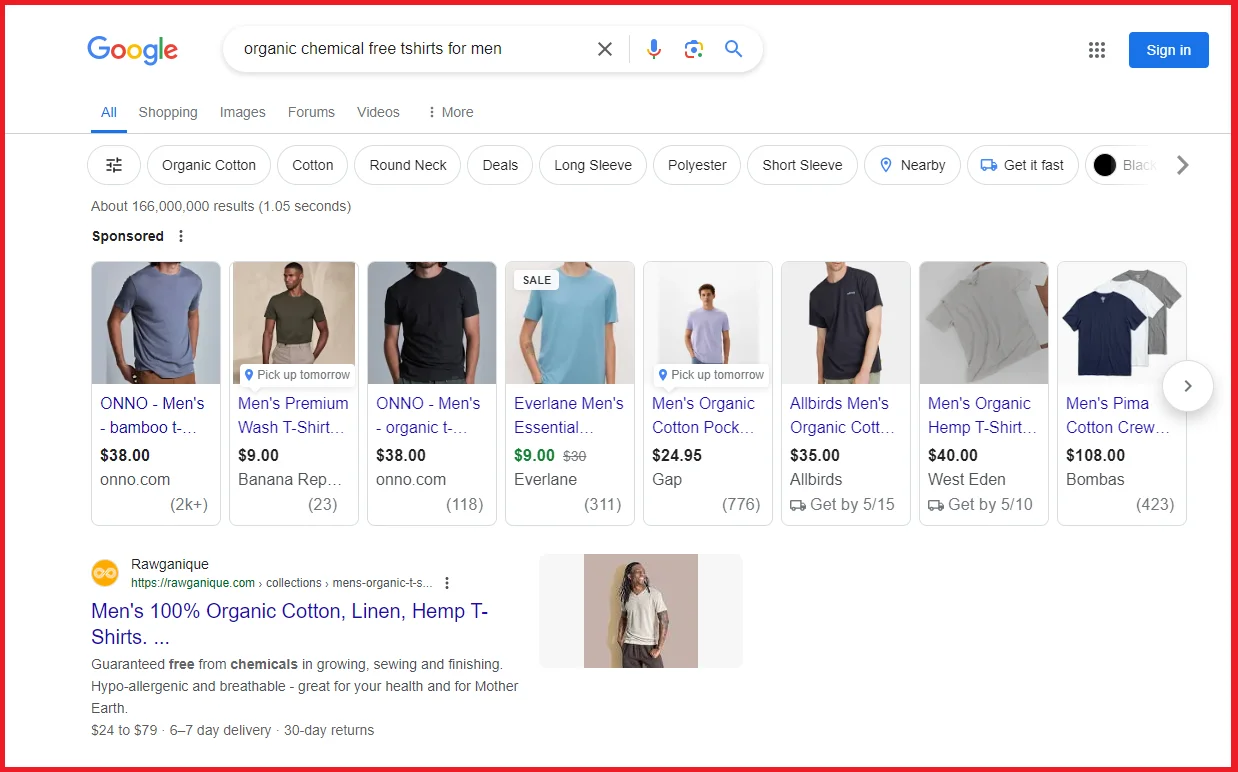
Task: Apply the Cotton filter chip
Action: click(x=313, y=165)
